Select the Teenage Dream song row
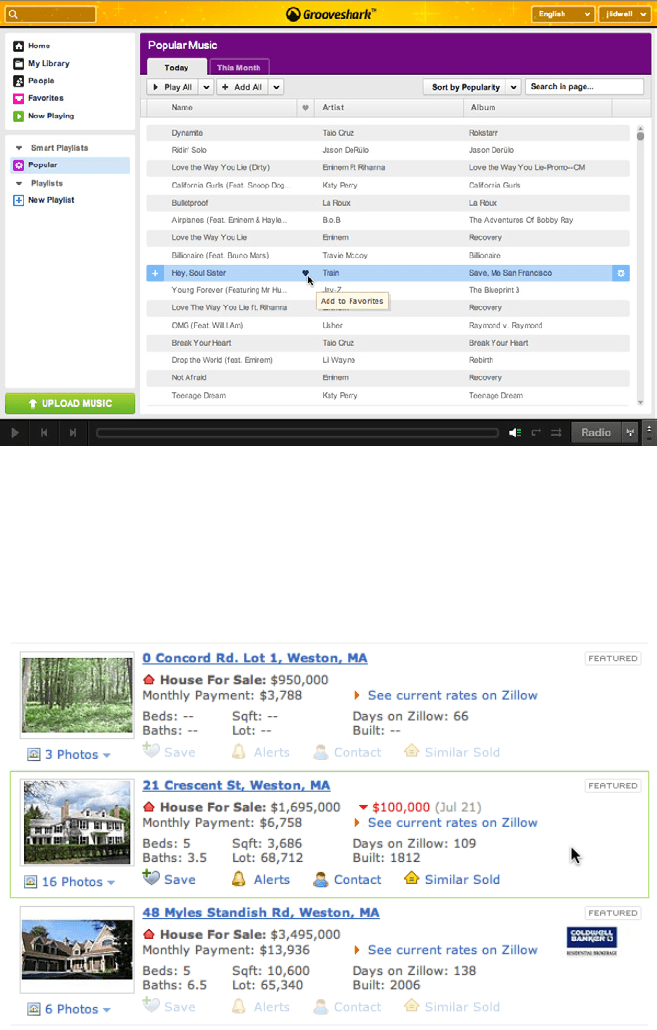This screenshot has width=657, height=1030. tap(388, 395)
